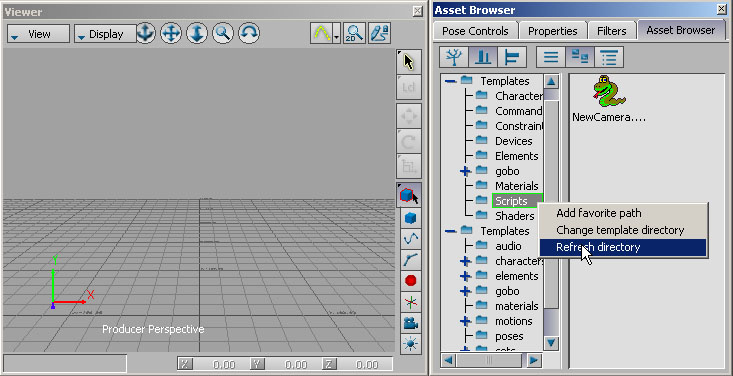Choose the scale tool in Viewer sidebar
The height and width of the screenshot is (376, 733).
coord(409,166)
